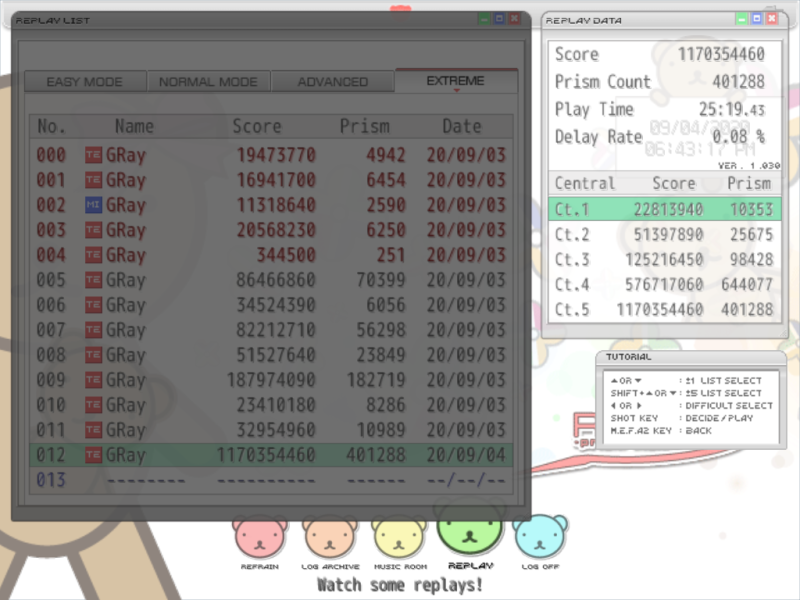Select replay 011 with score 32954960
The image size is (800, 600).
pos(271,430)
